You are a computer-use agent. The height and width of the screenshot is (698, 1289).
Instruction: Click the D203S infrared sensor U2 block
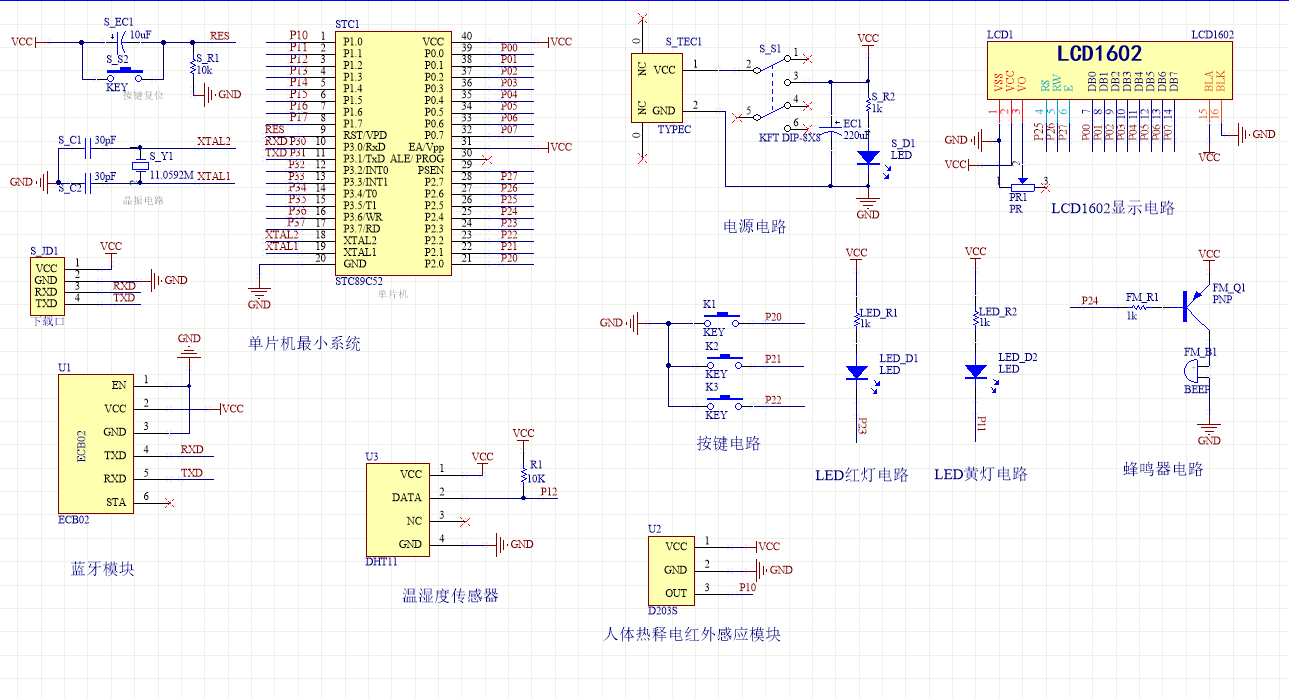point(675,570)
